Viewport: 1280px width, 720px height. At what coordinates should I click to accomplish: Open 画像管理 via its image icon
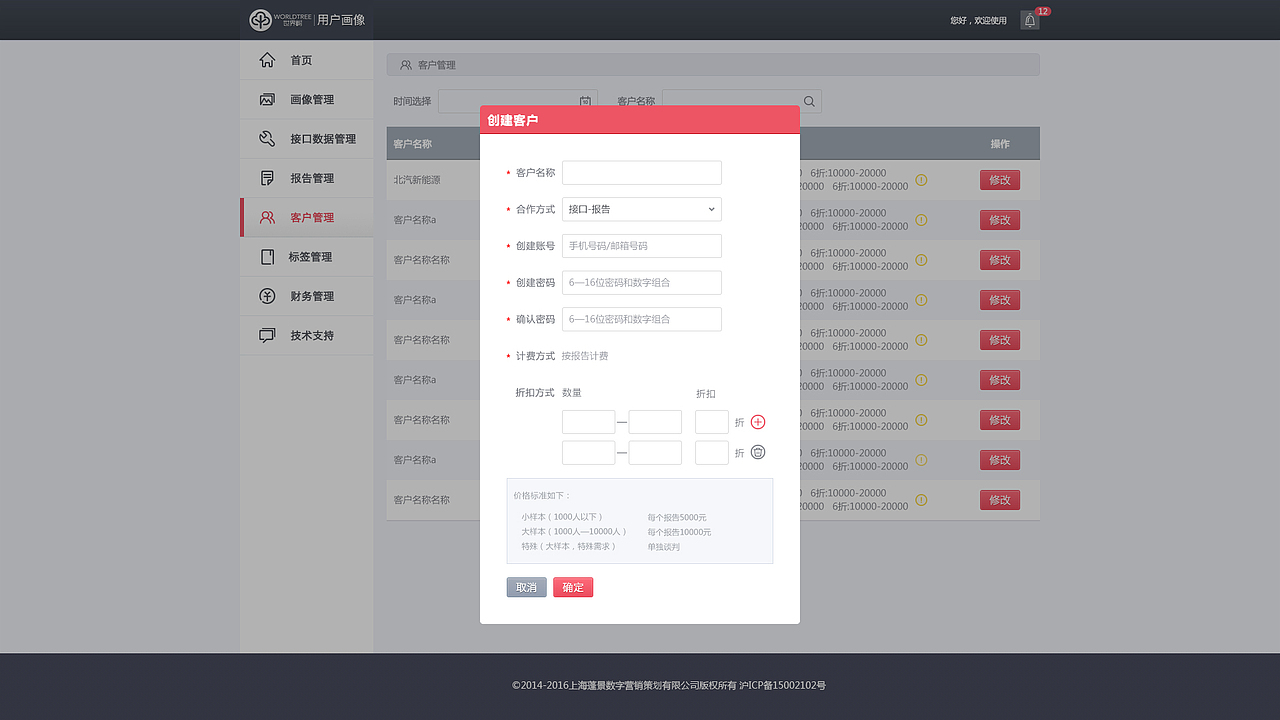pyautogui.click(x=266, y=99)
